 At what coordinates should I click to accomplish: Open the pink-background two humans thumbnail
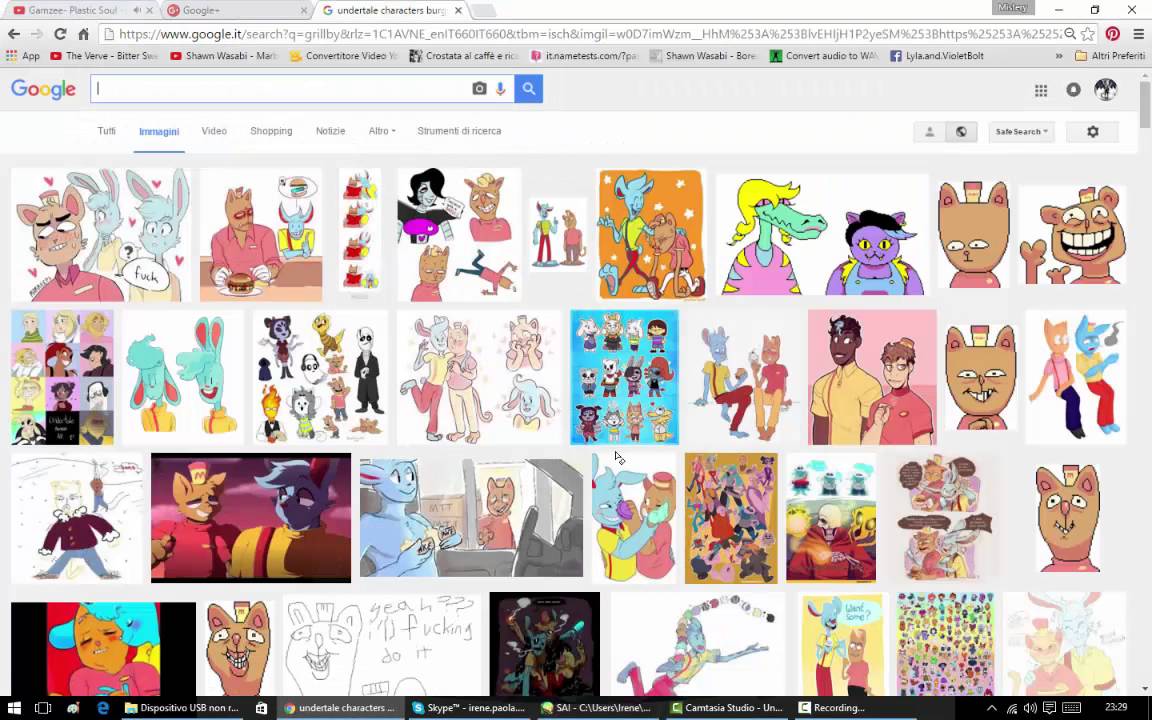pyautogui.click(x=872, y=377)
